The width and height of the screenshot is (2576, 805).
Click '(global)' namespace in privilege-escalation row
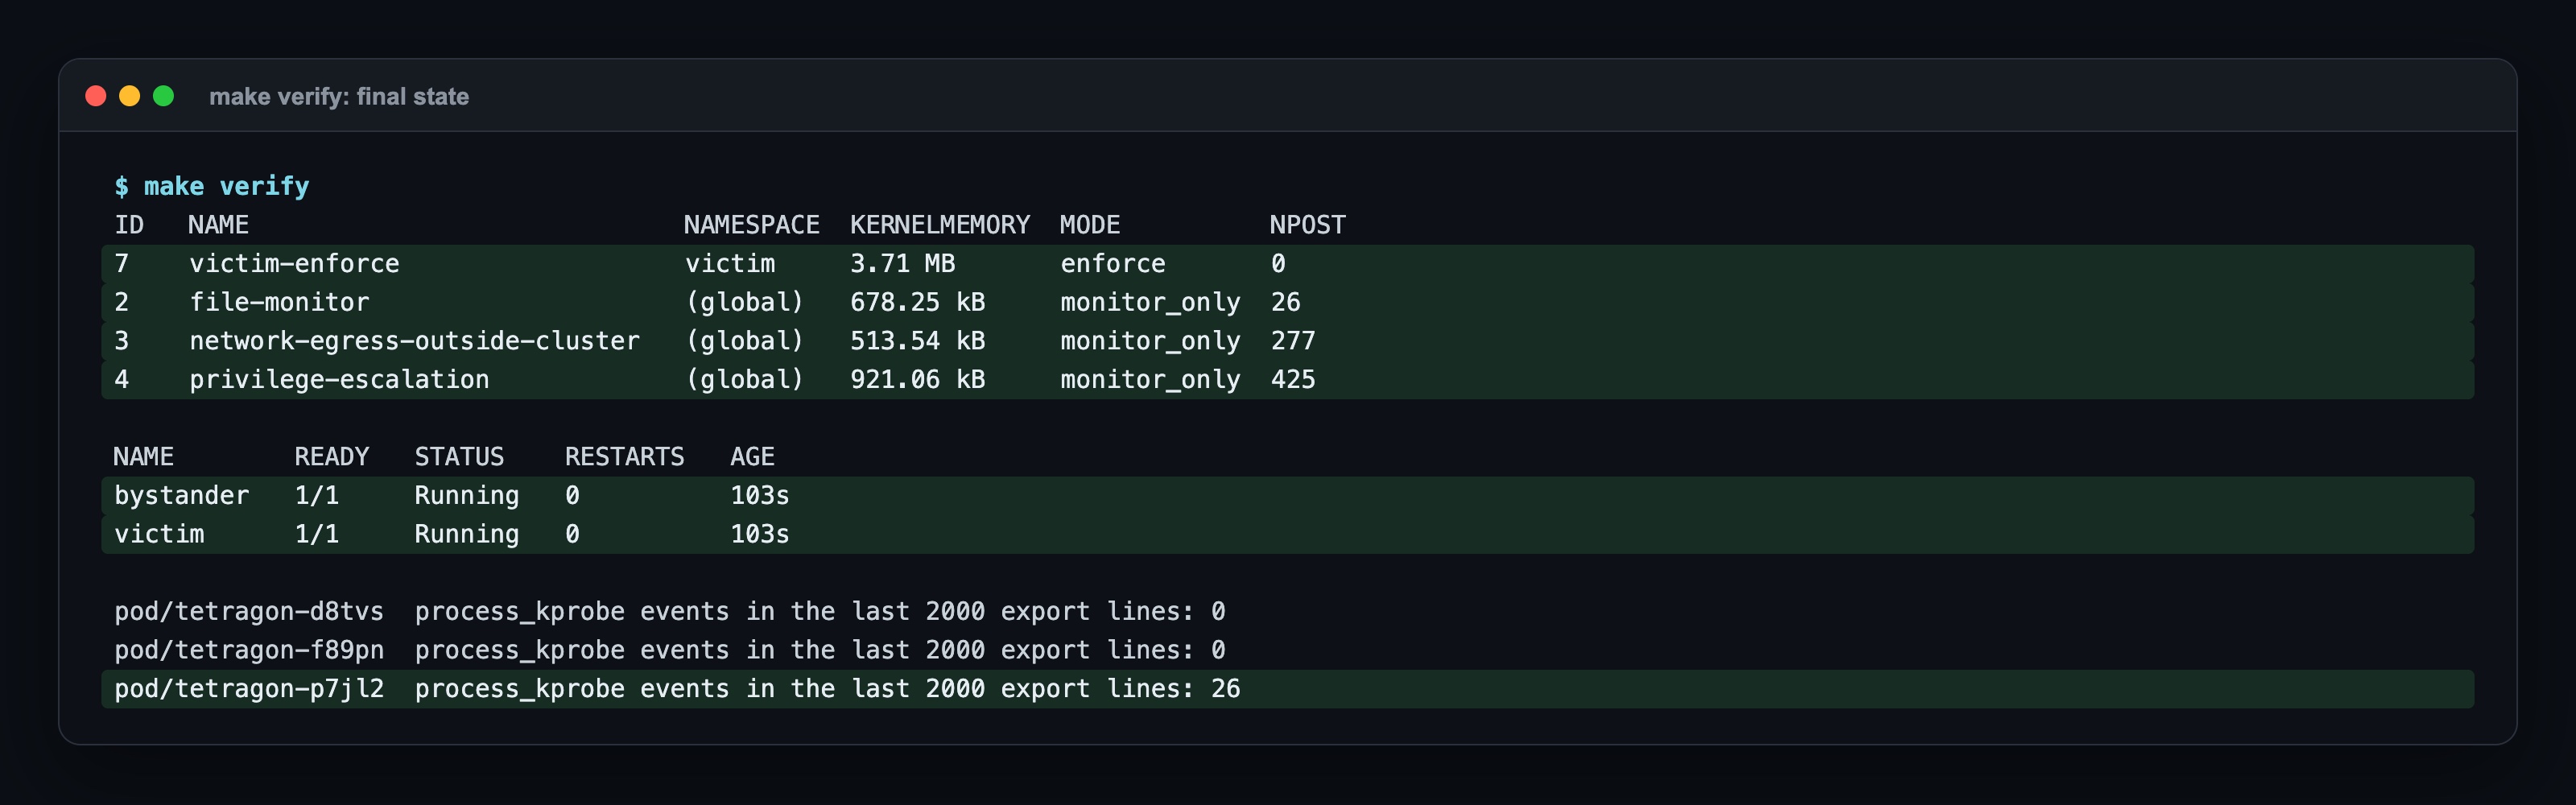(745, 380)
